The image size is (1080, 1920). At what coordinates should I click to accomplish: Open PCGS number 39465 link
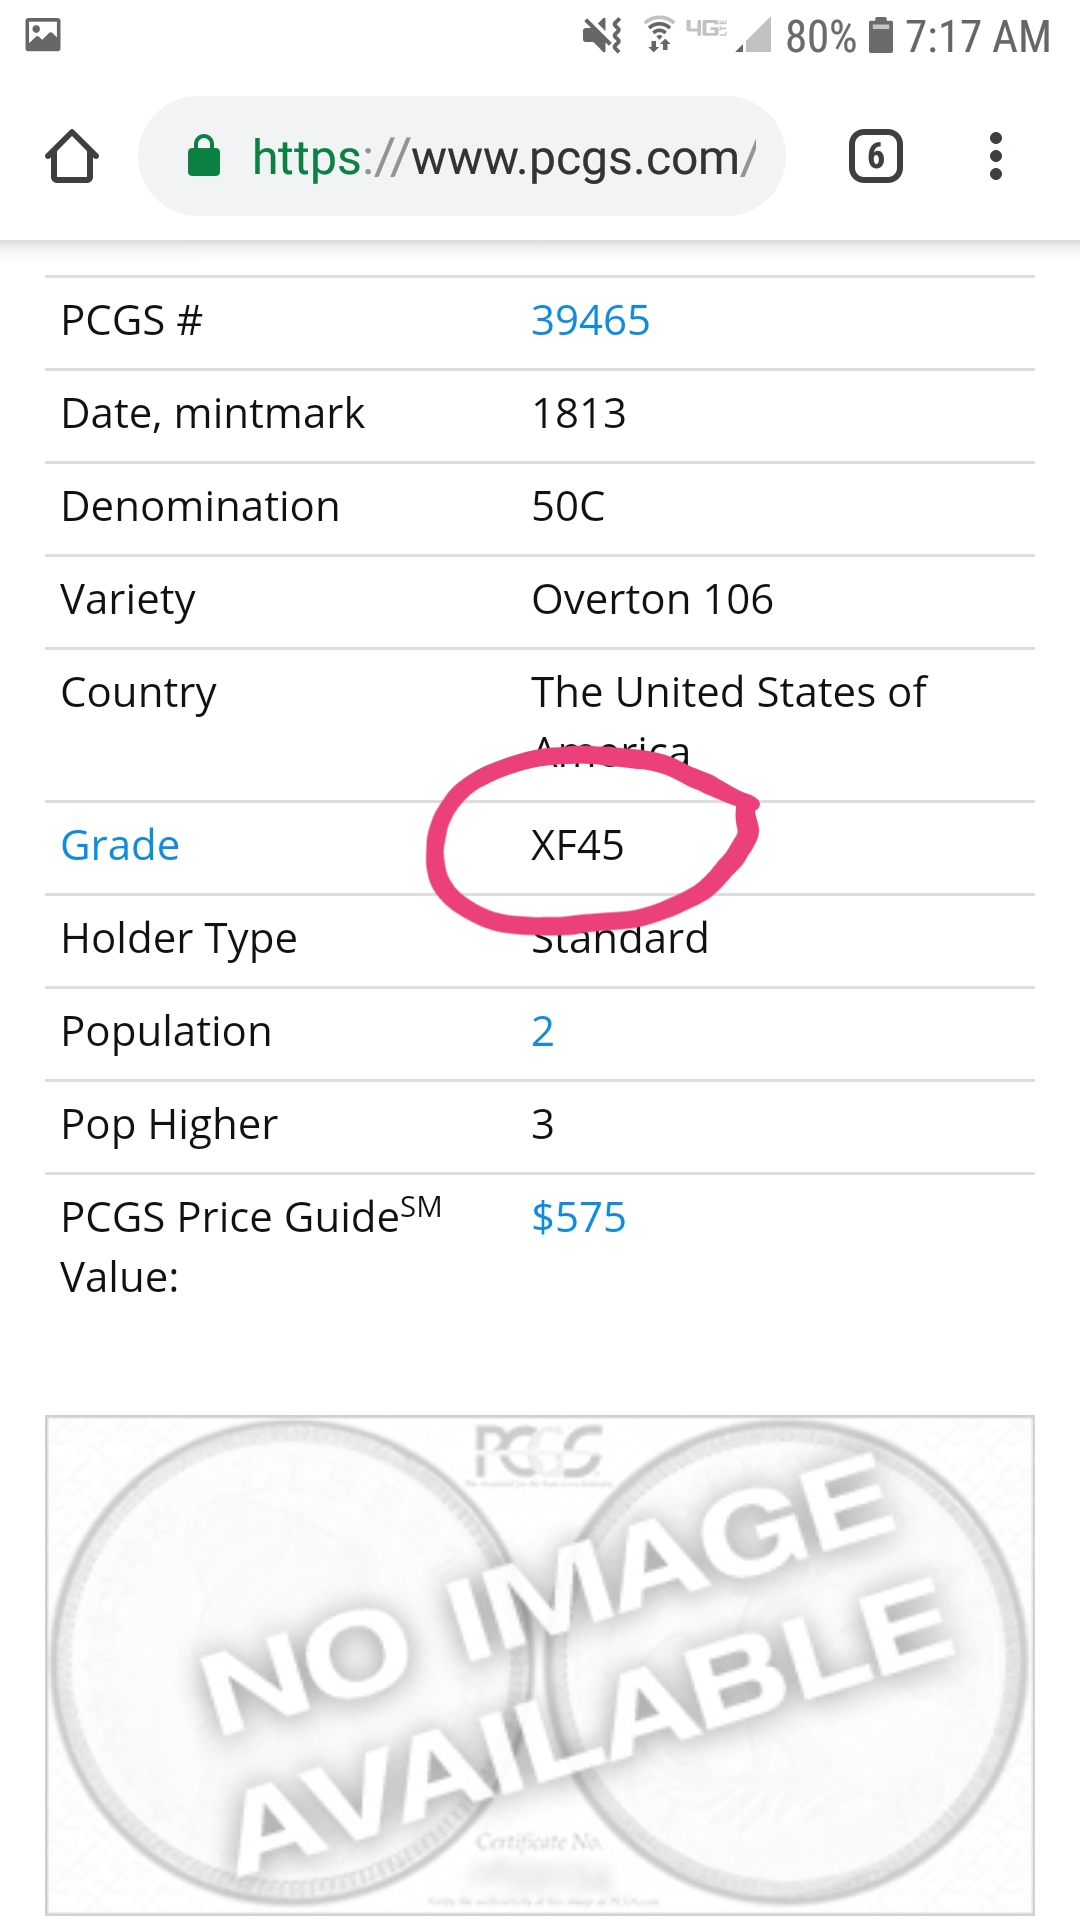tap(590, 321)
